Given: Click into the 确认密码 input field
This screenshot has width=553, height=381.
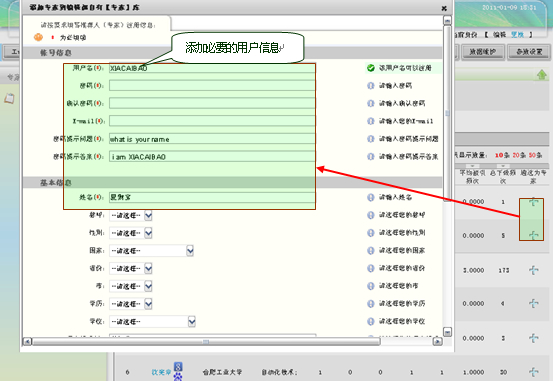Looking at the screenshot, I should point(212,103).
